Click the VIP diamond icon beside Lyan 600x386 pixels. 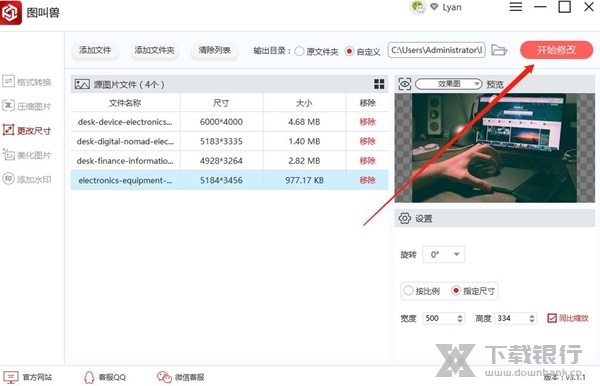coord(434,7)
